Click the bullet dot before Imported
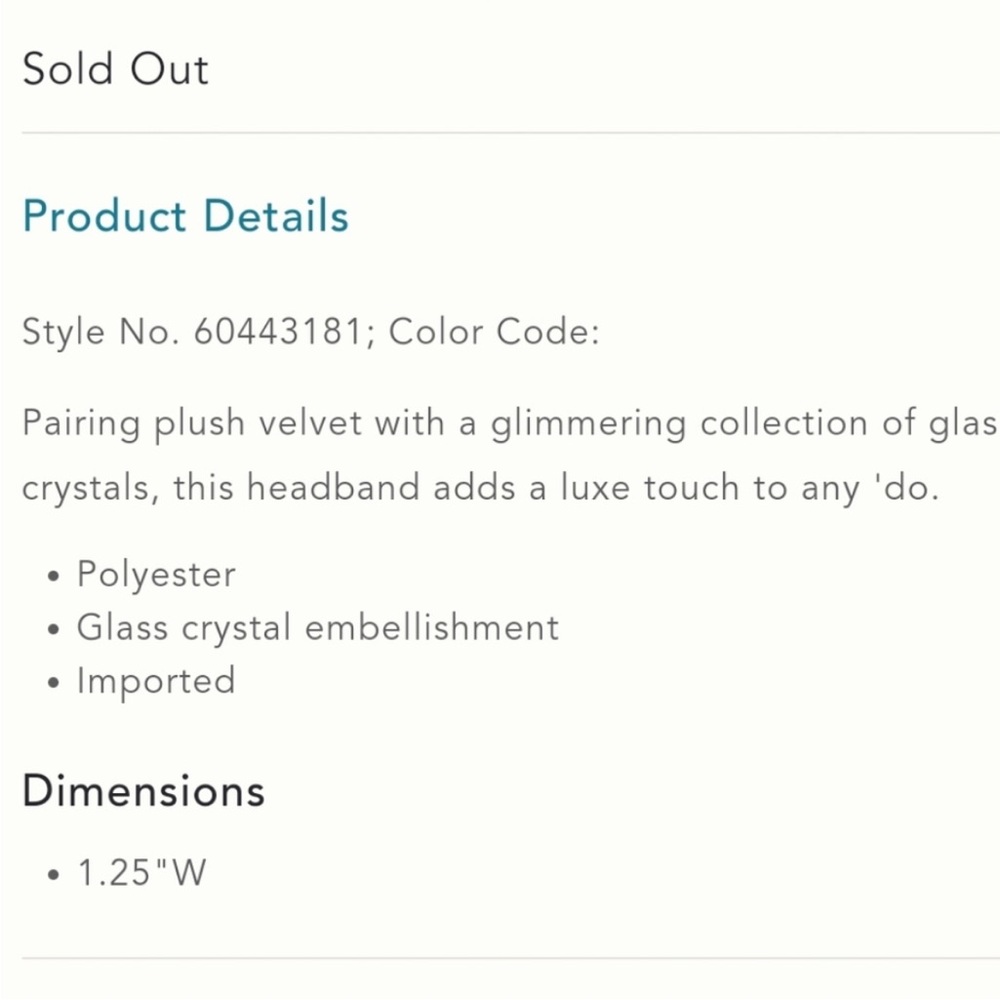This screenshot has width=1000, height=1000. pyautogui.click(x=54, y=683)
